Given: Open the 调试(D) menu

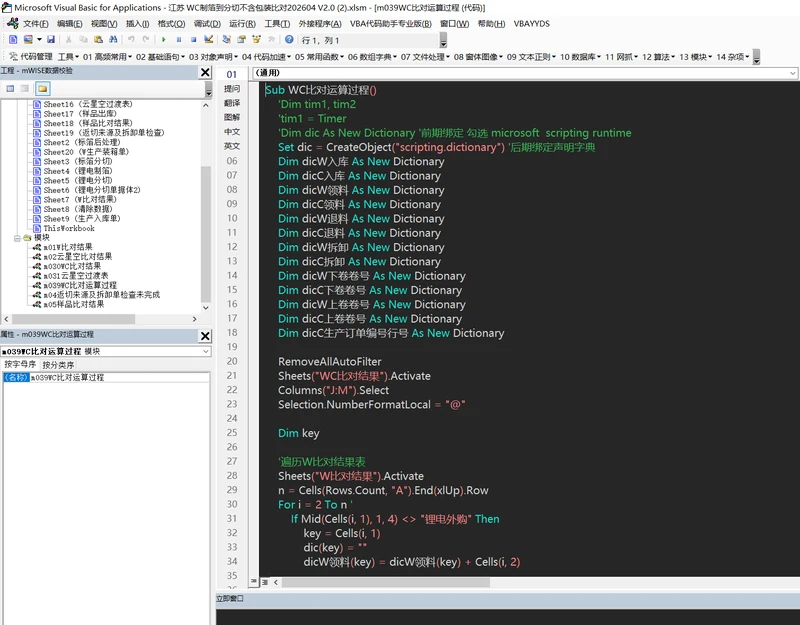Looking at the screenshot, I should coord(207,23).
